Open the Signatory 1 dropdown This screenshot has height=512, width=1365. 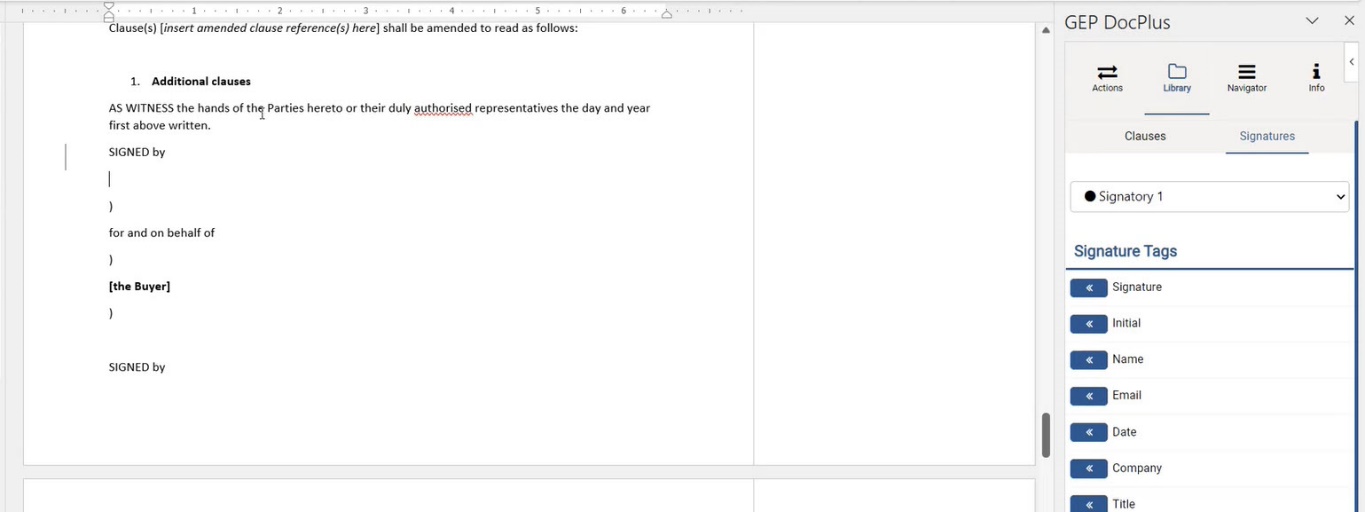(x=1209, y=197)
